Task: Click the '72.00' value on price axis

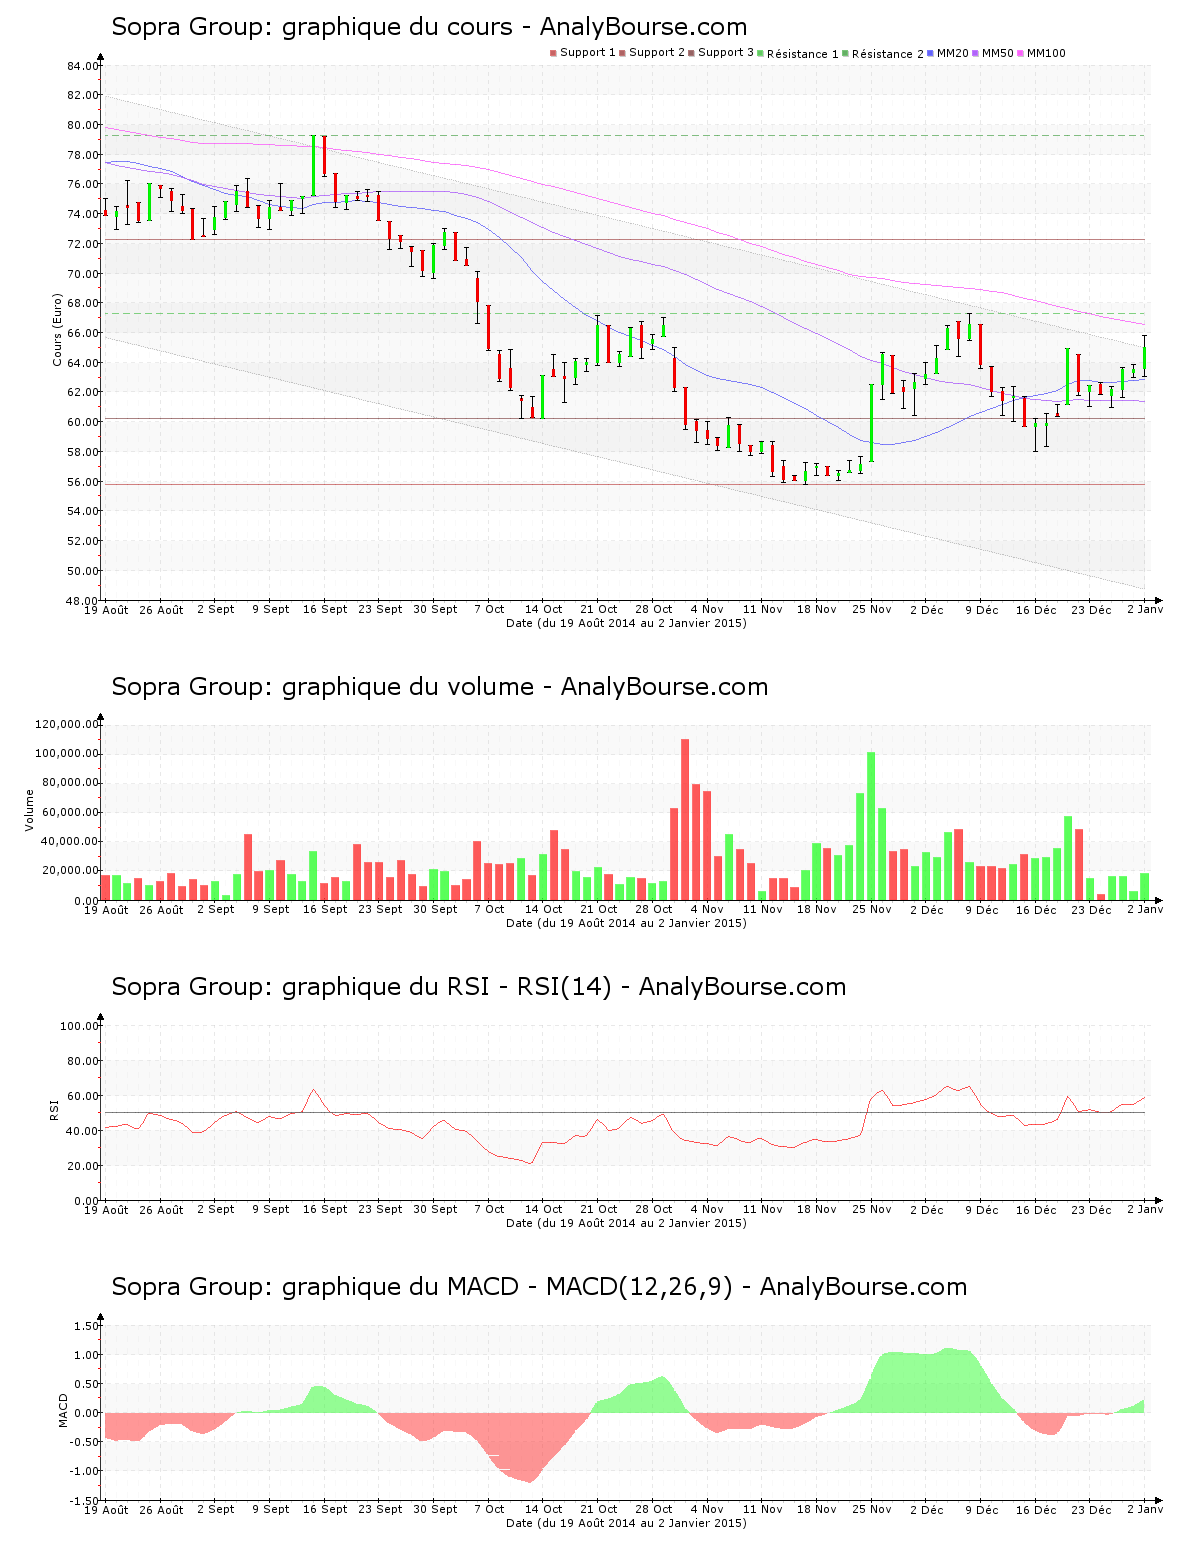Action: coord(83,244)
